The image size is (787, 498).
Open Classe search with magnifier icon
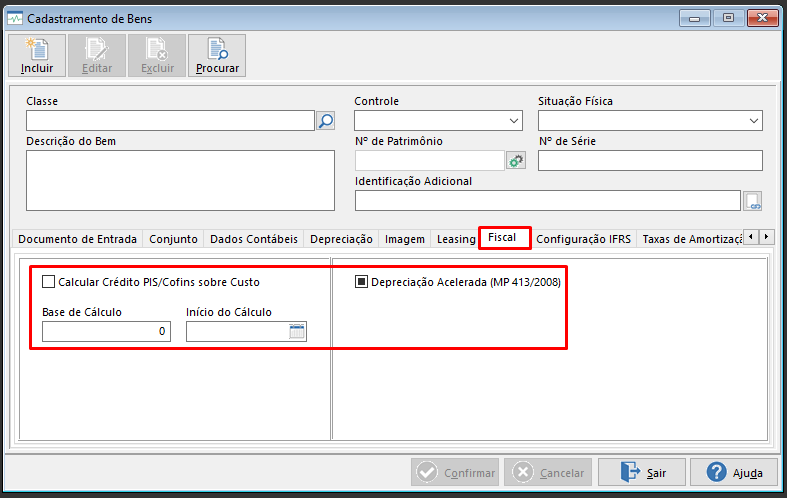326,120
